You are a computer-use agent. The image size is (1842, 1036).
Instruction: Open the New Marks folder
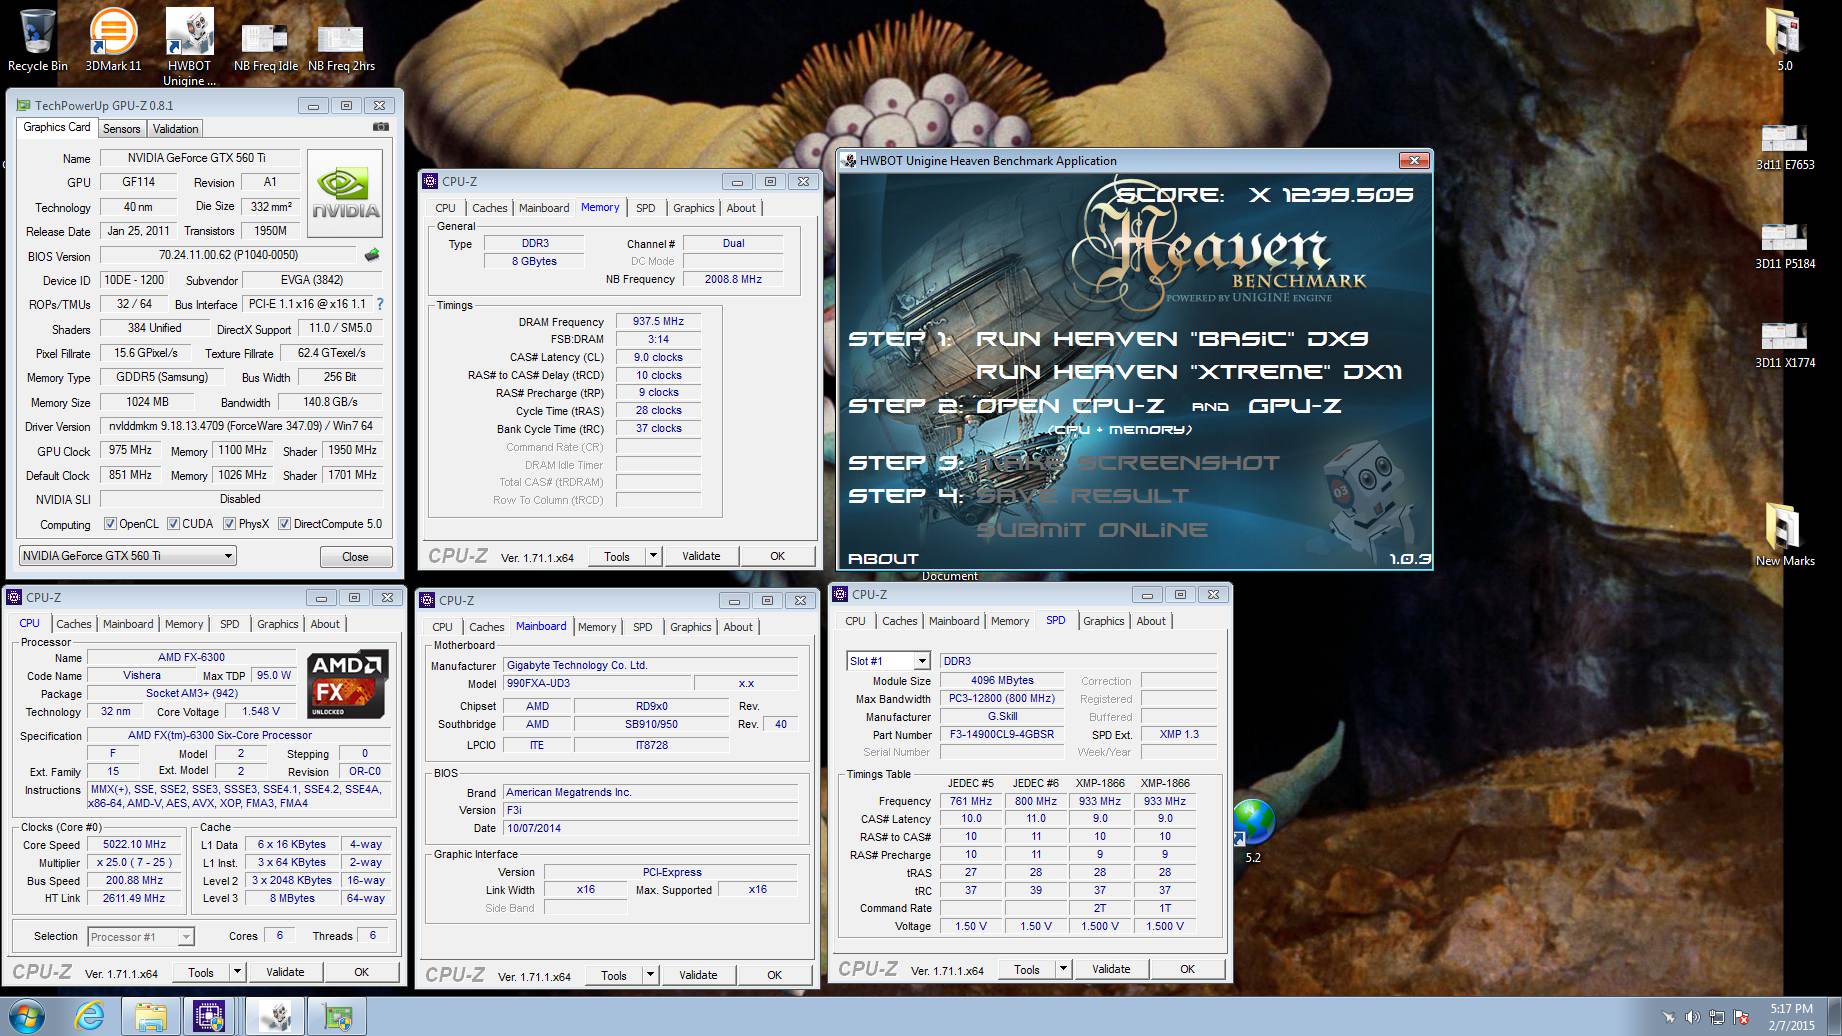[x=1784, y=535]
